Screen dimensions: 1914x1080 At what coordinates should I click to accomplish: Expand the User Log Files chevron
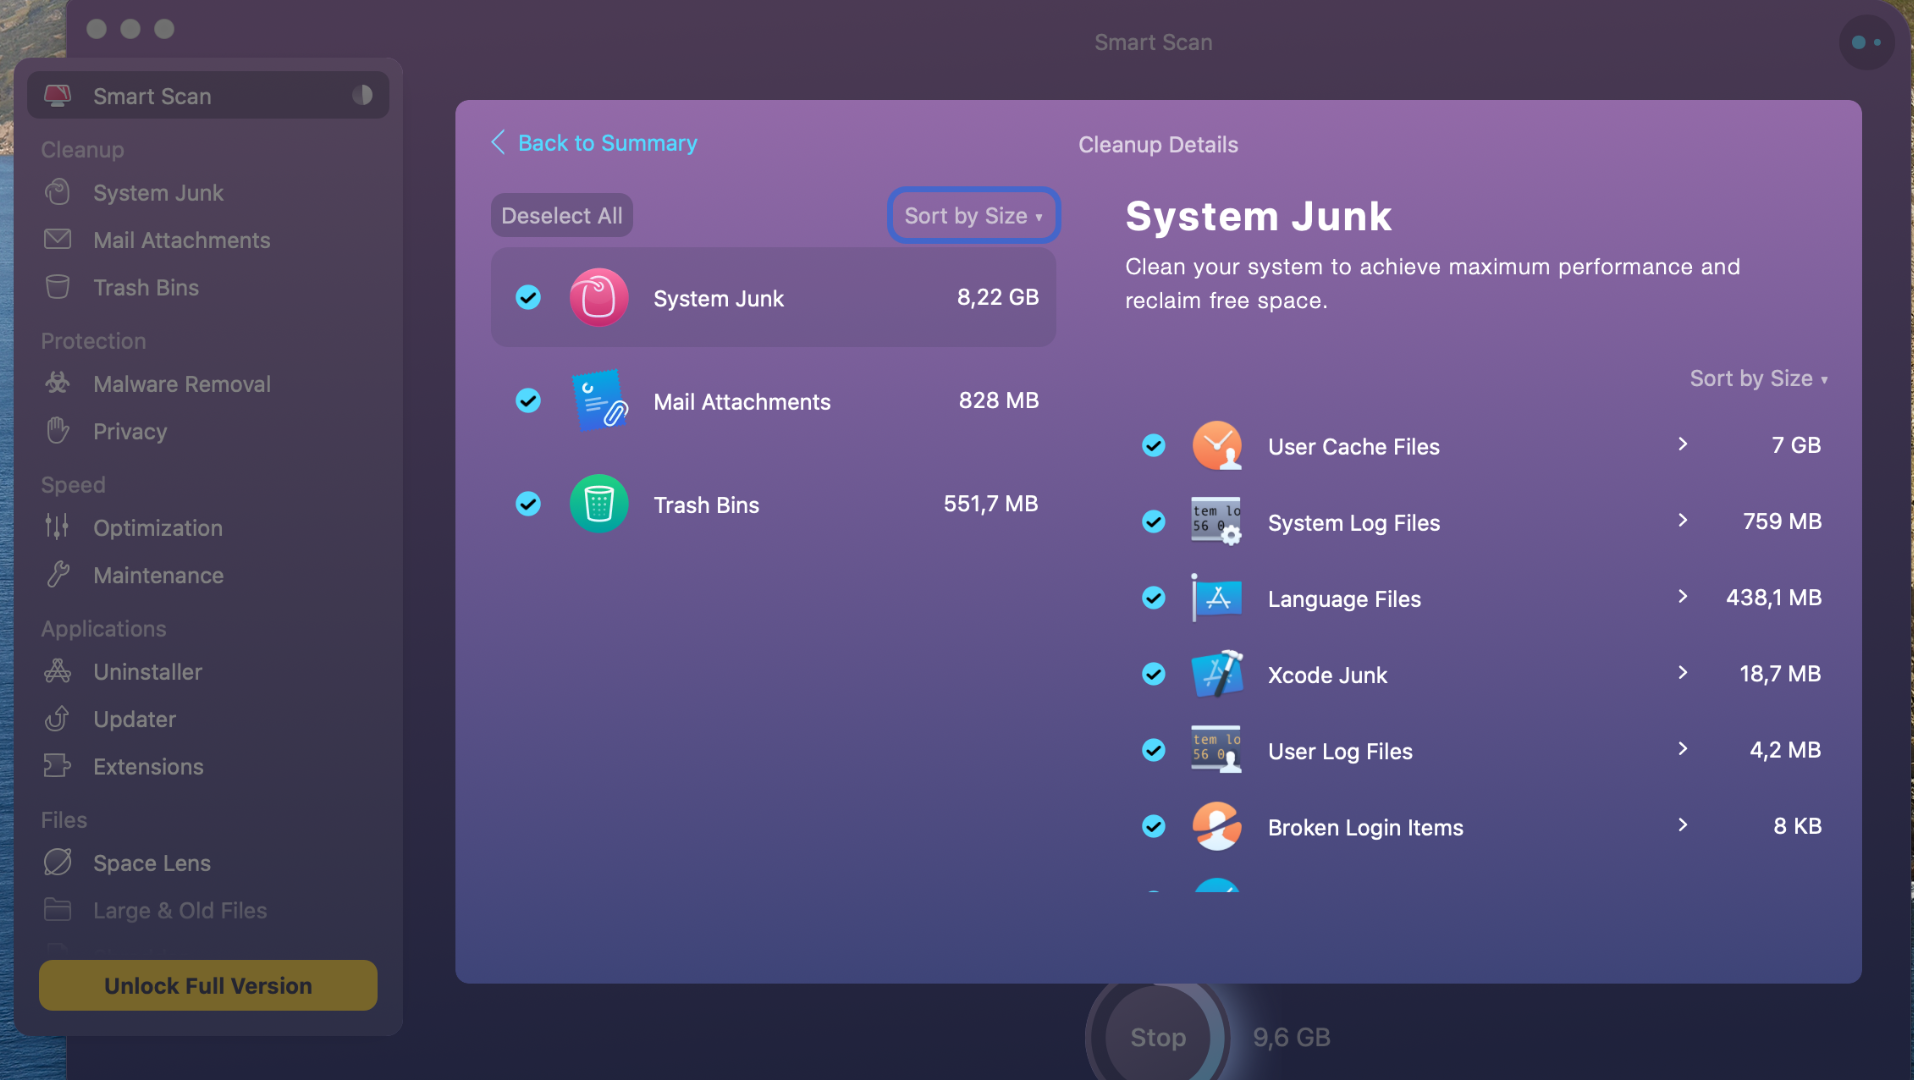(x=1683, y=748)
